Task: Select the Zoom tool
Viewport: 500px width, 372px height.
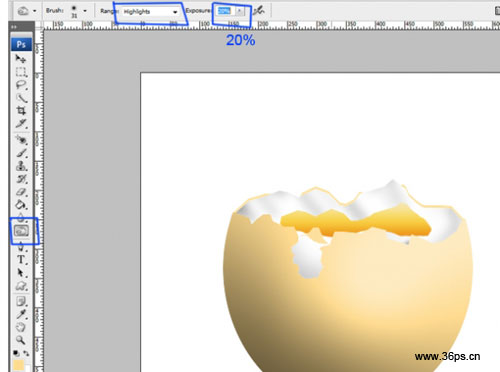Action: 21,340
